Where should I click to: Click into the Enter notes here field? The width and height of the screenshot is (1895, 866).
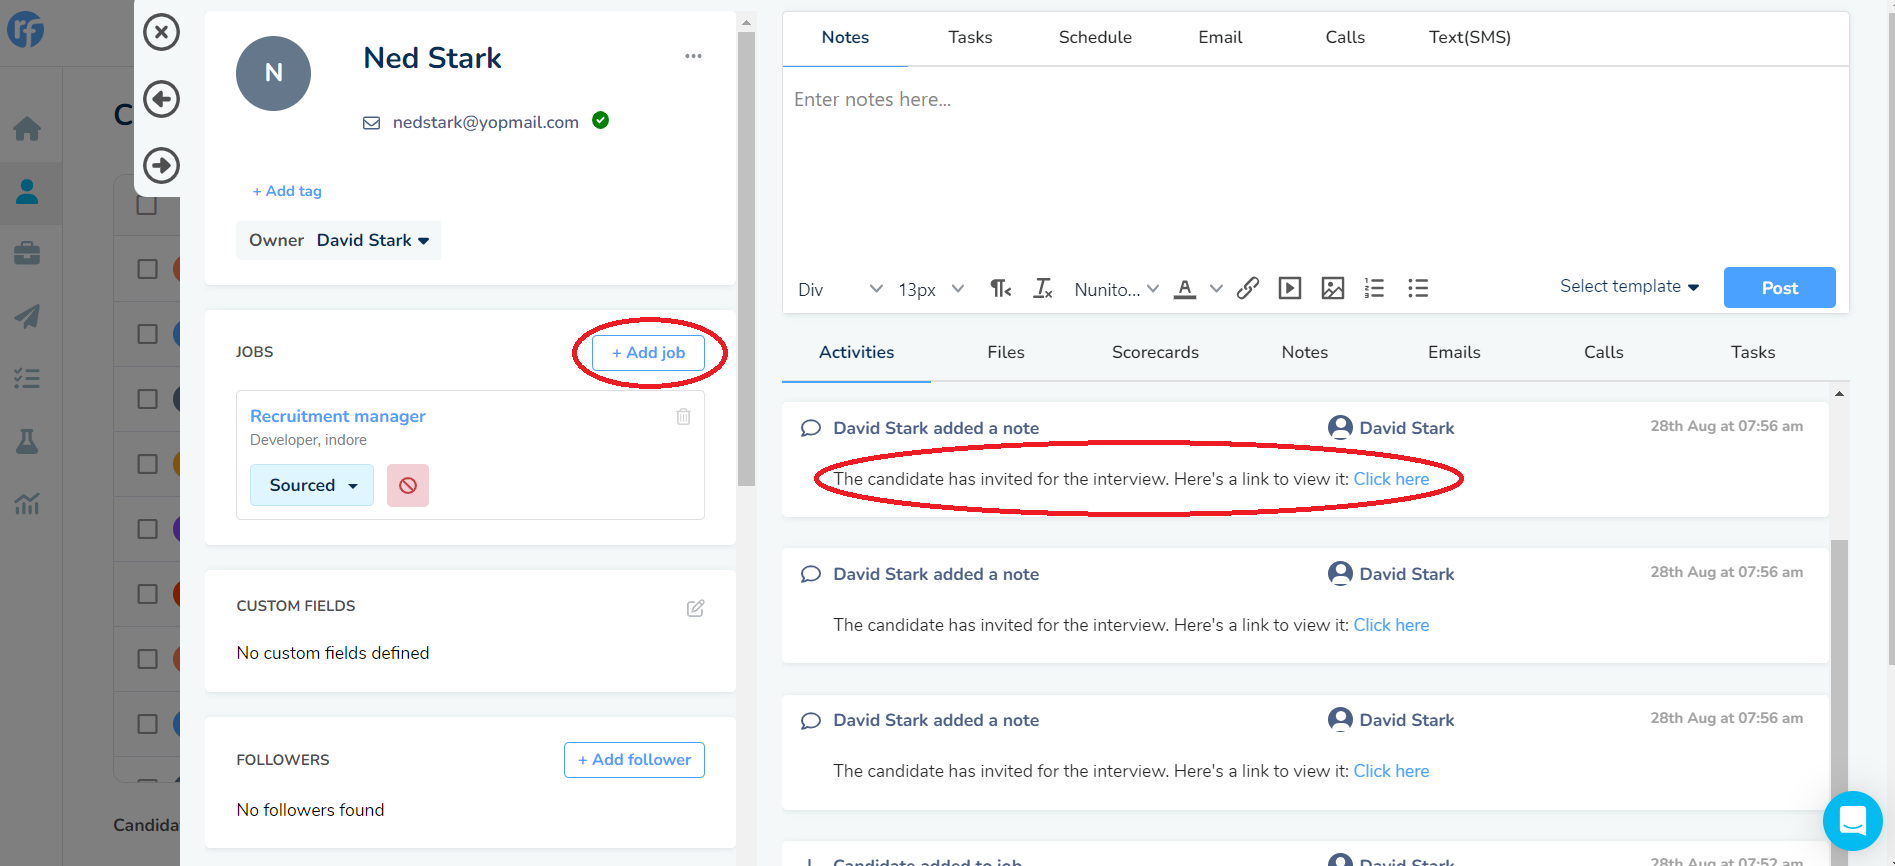click(1315, 165)
